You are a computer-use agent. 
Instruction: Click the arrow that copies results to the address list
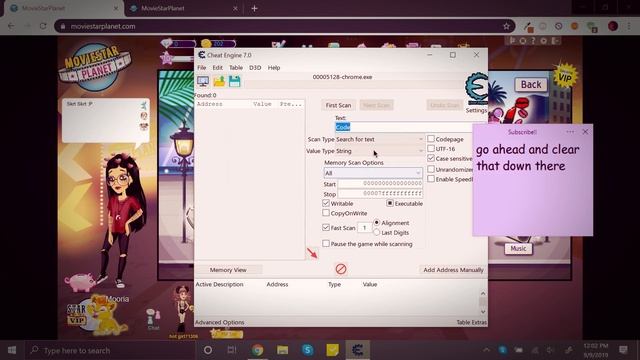click(312, 253)
